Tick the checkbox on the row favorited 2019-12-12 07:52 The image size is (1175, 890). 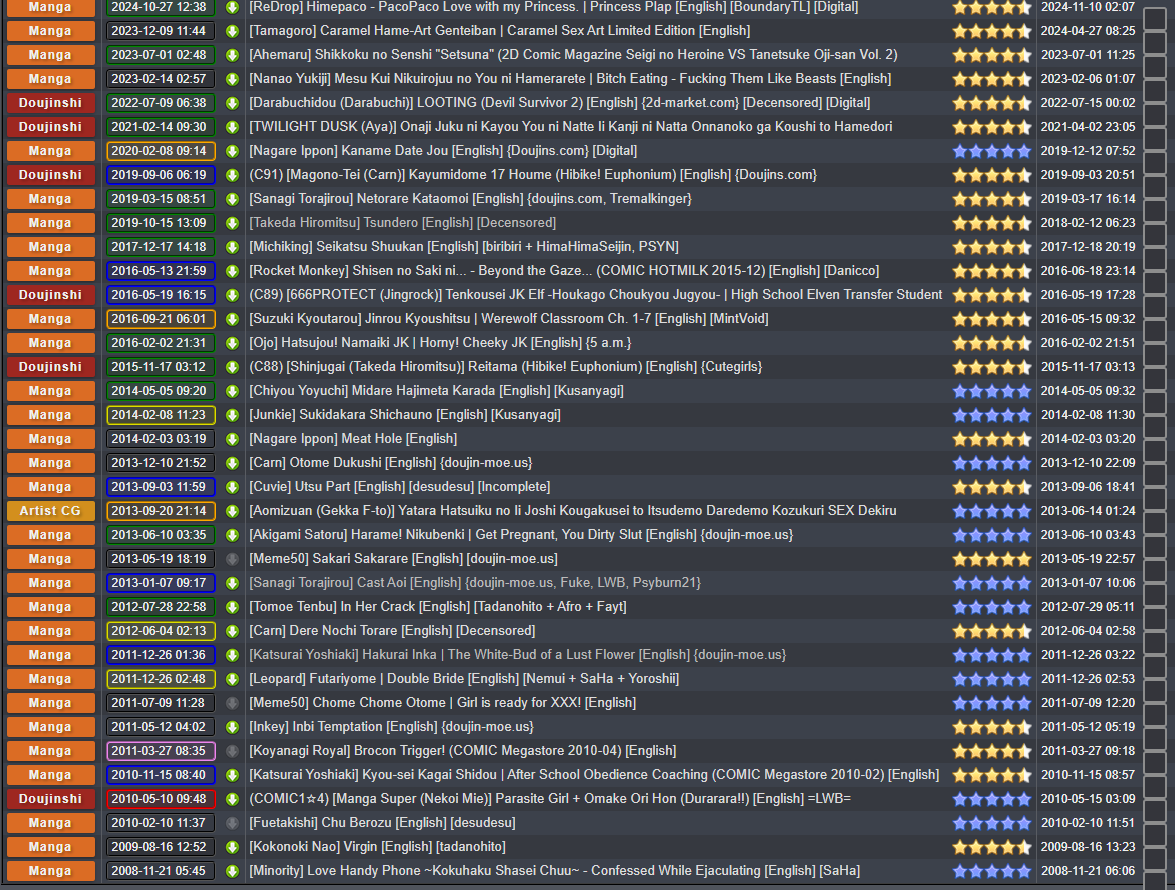coord(1155,163)
